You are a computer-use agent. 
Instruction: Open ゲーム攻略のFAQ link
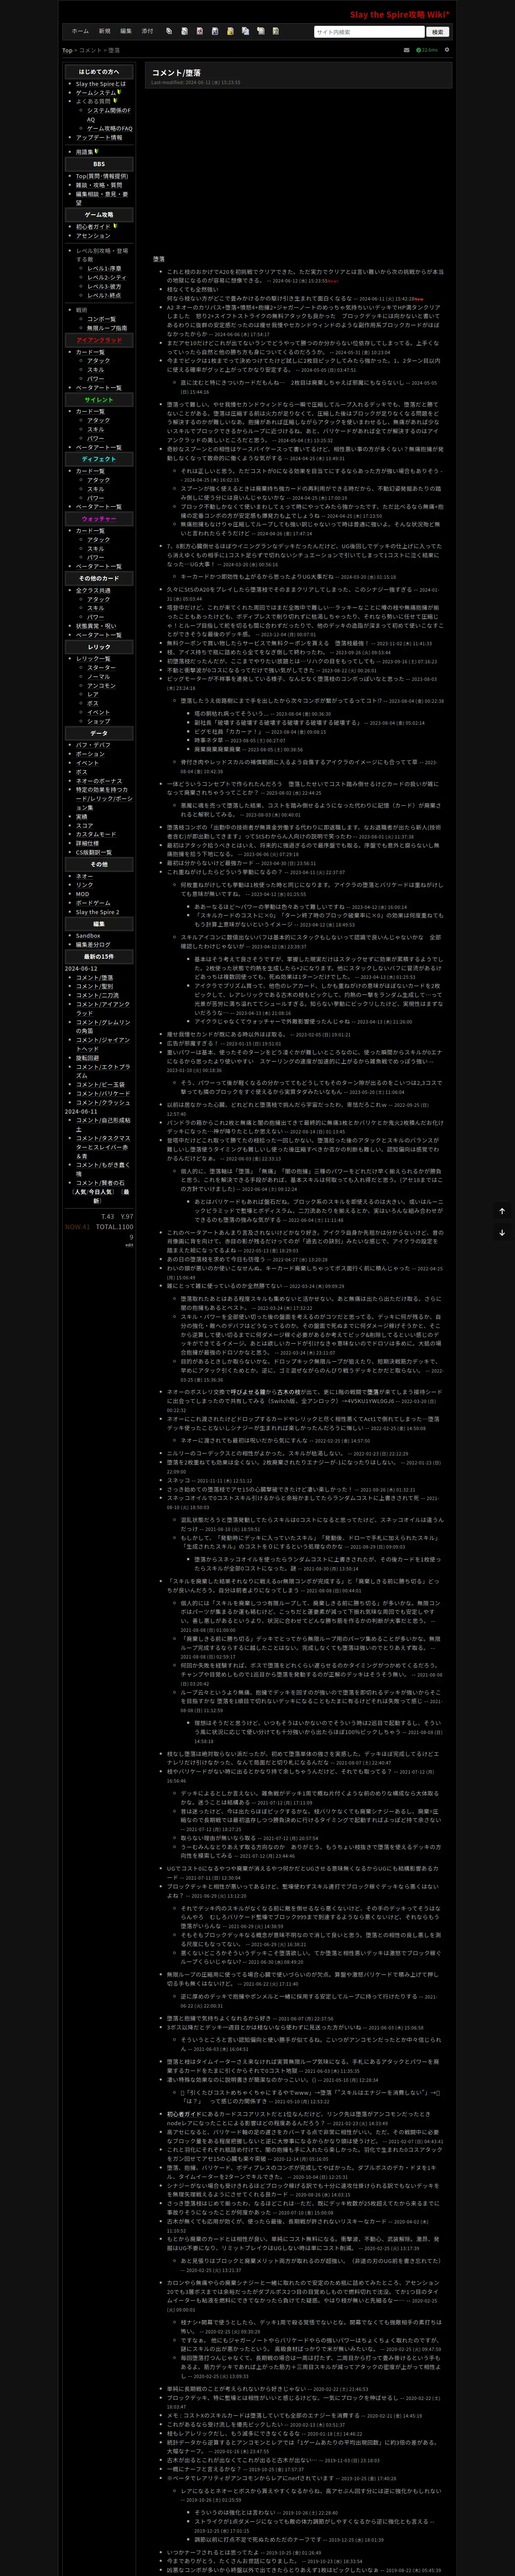click(109, 129)
